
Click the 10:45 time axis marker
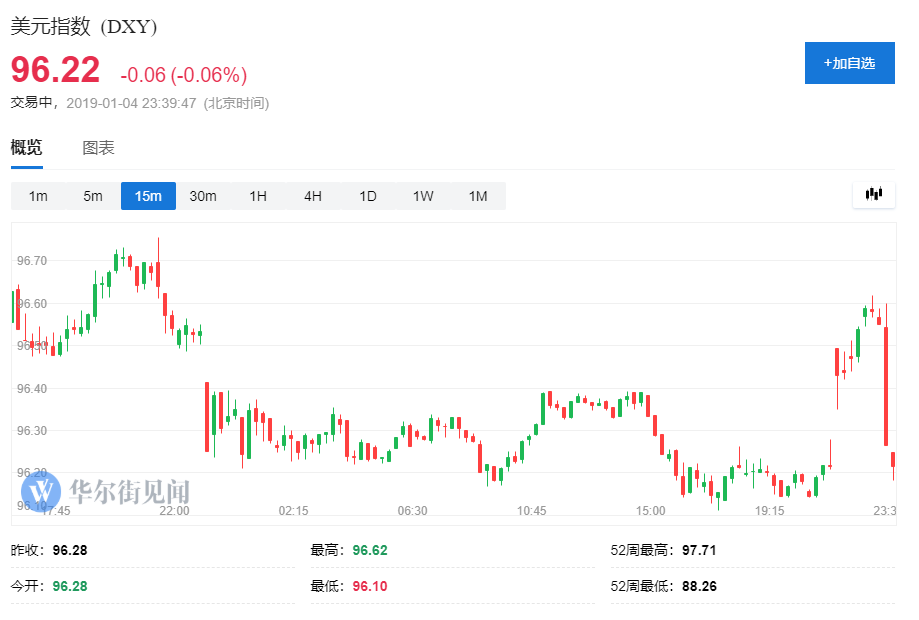point(531,510)
